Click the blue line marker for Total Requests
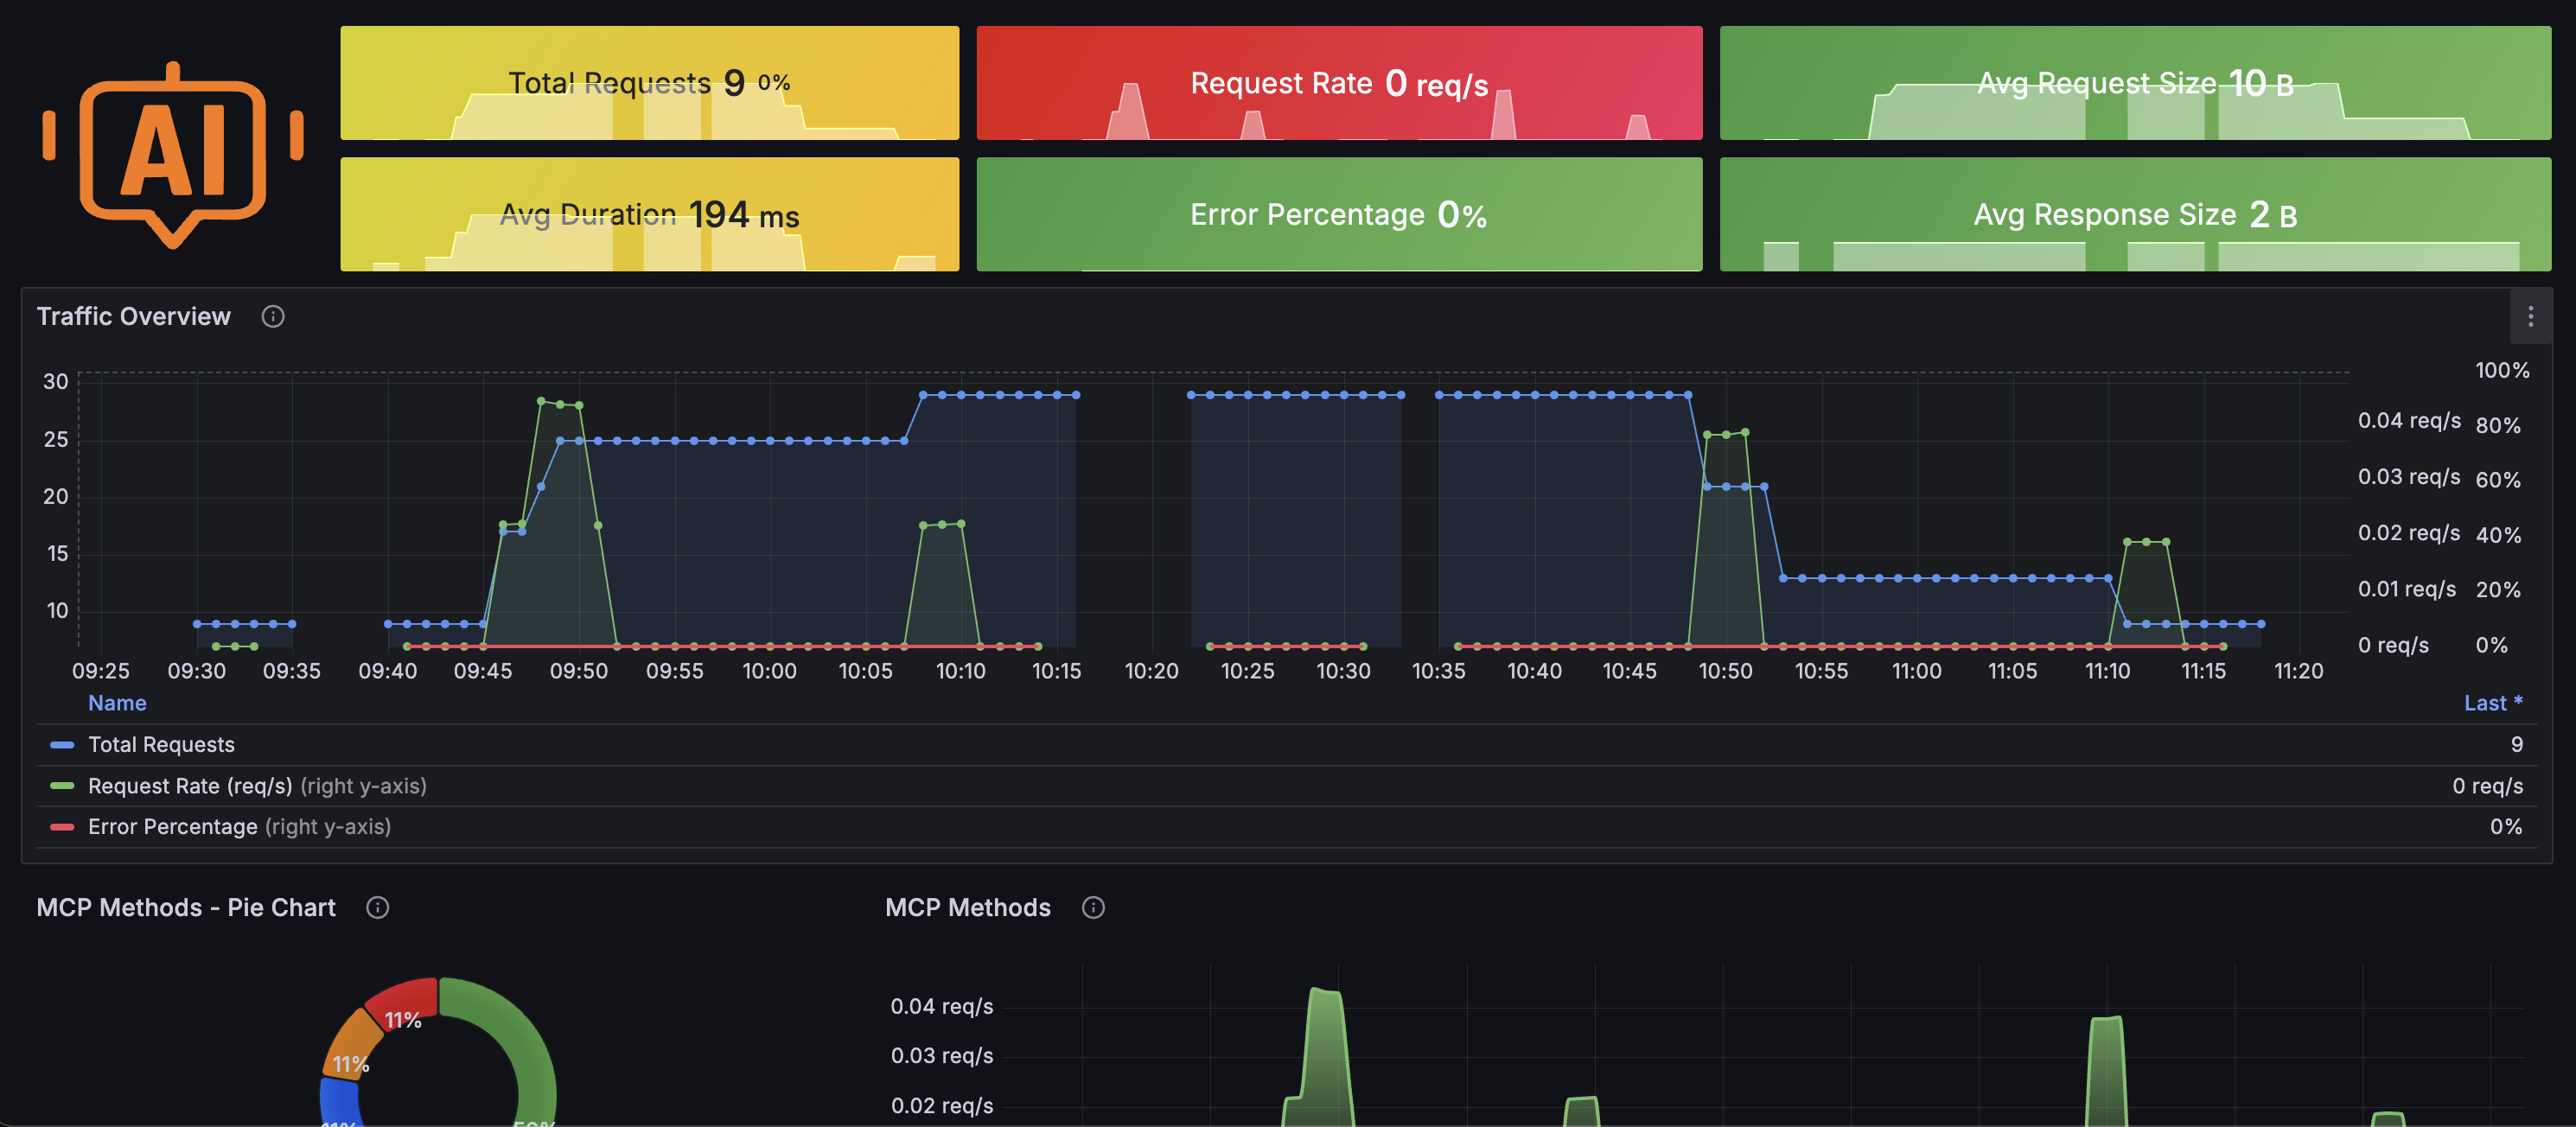The width and height of the screenshot is (2576, 1127). 61,744
